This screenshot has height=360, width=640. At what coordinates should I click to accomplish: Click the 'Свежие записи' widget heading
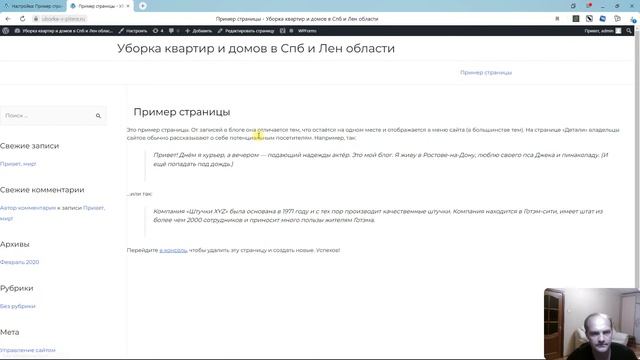coord(29,146)
